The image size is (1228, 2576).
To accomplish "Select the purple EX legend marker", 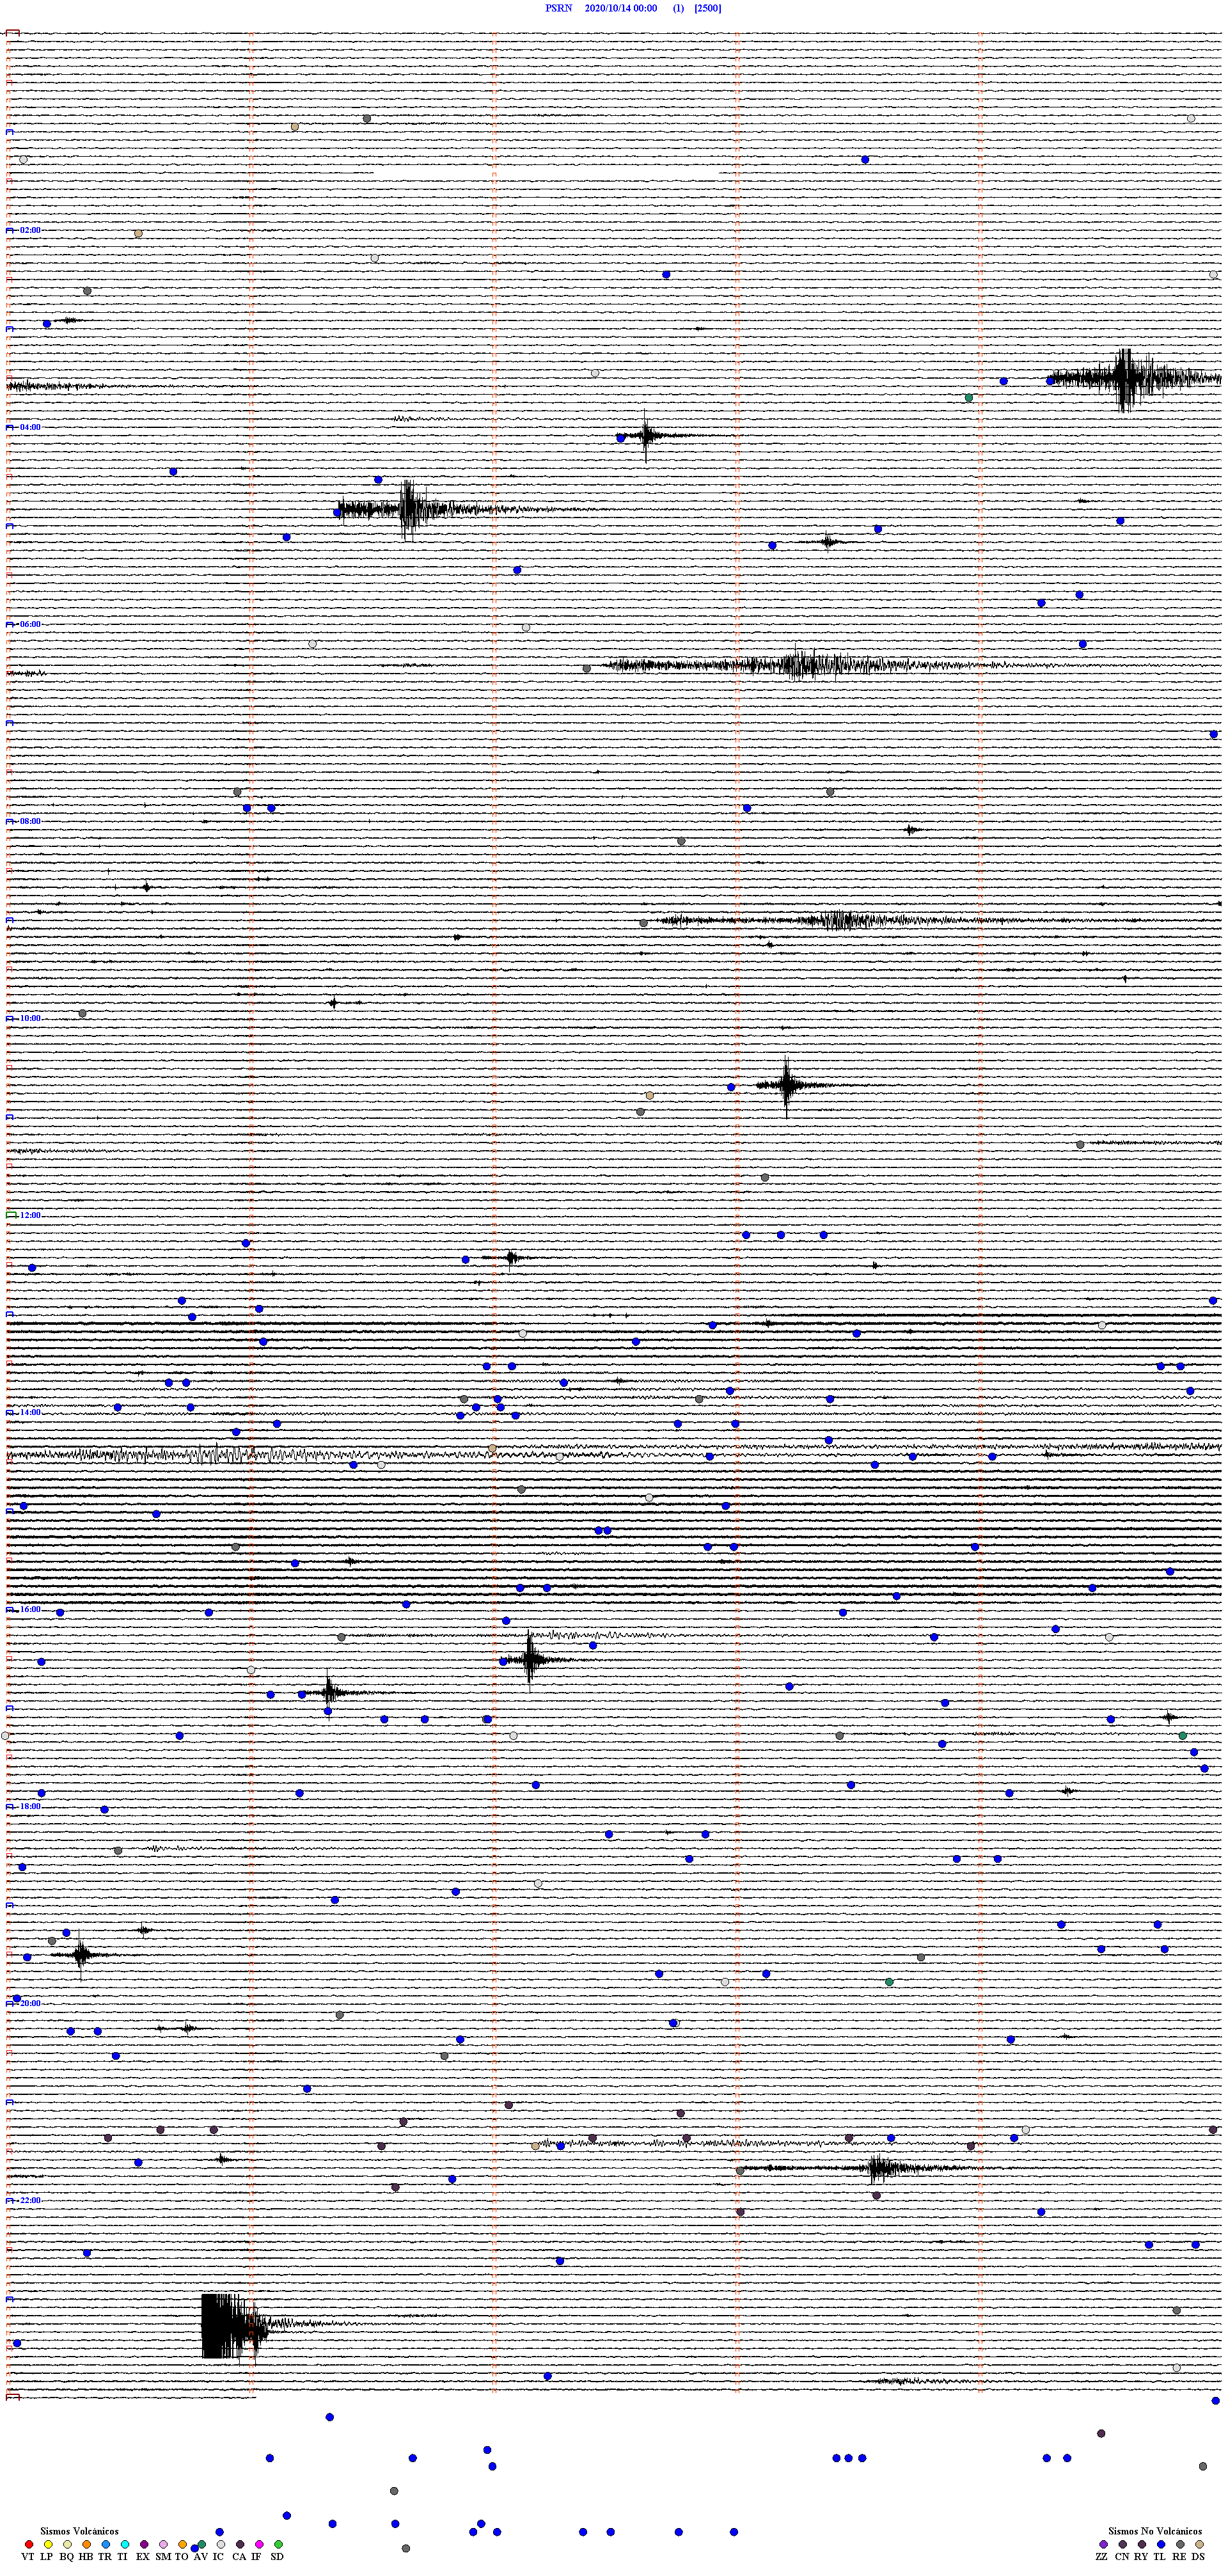I will pos(144,2544).
